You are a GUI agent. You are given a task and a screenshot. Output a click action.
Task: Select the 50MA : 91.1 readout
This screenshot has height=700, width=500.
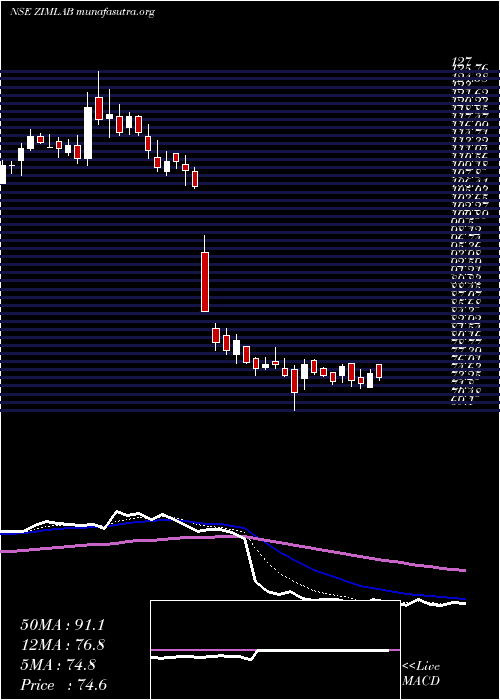[62, 625]
